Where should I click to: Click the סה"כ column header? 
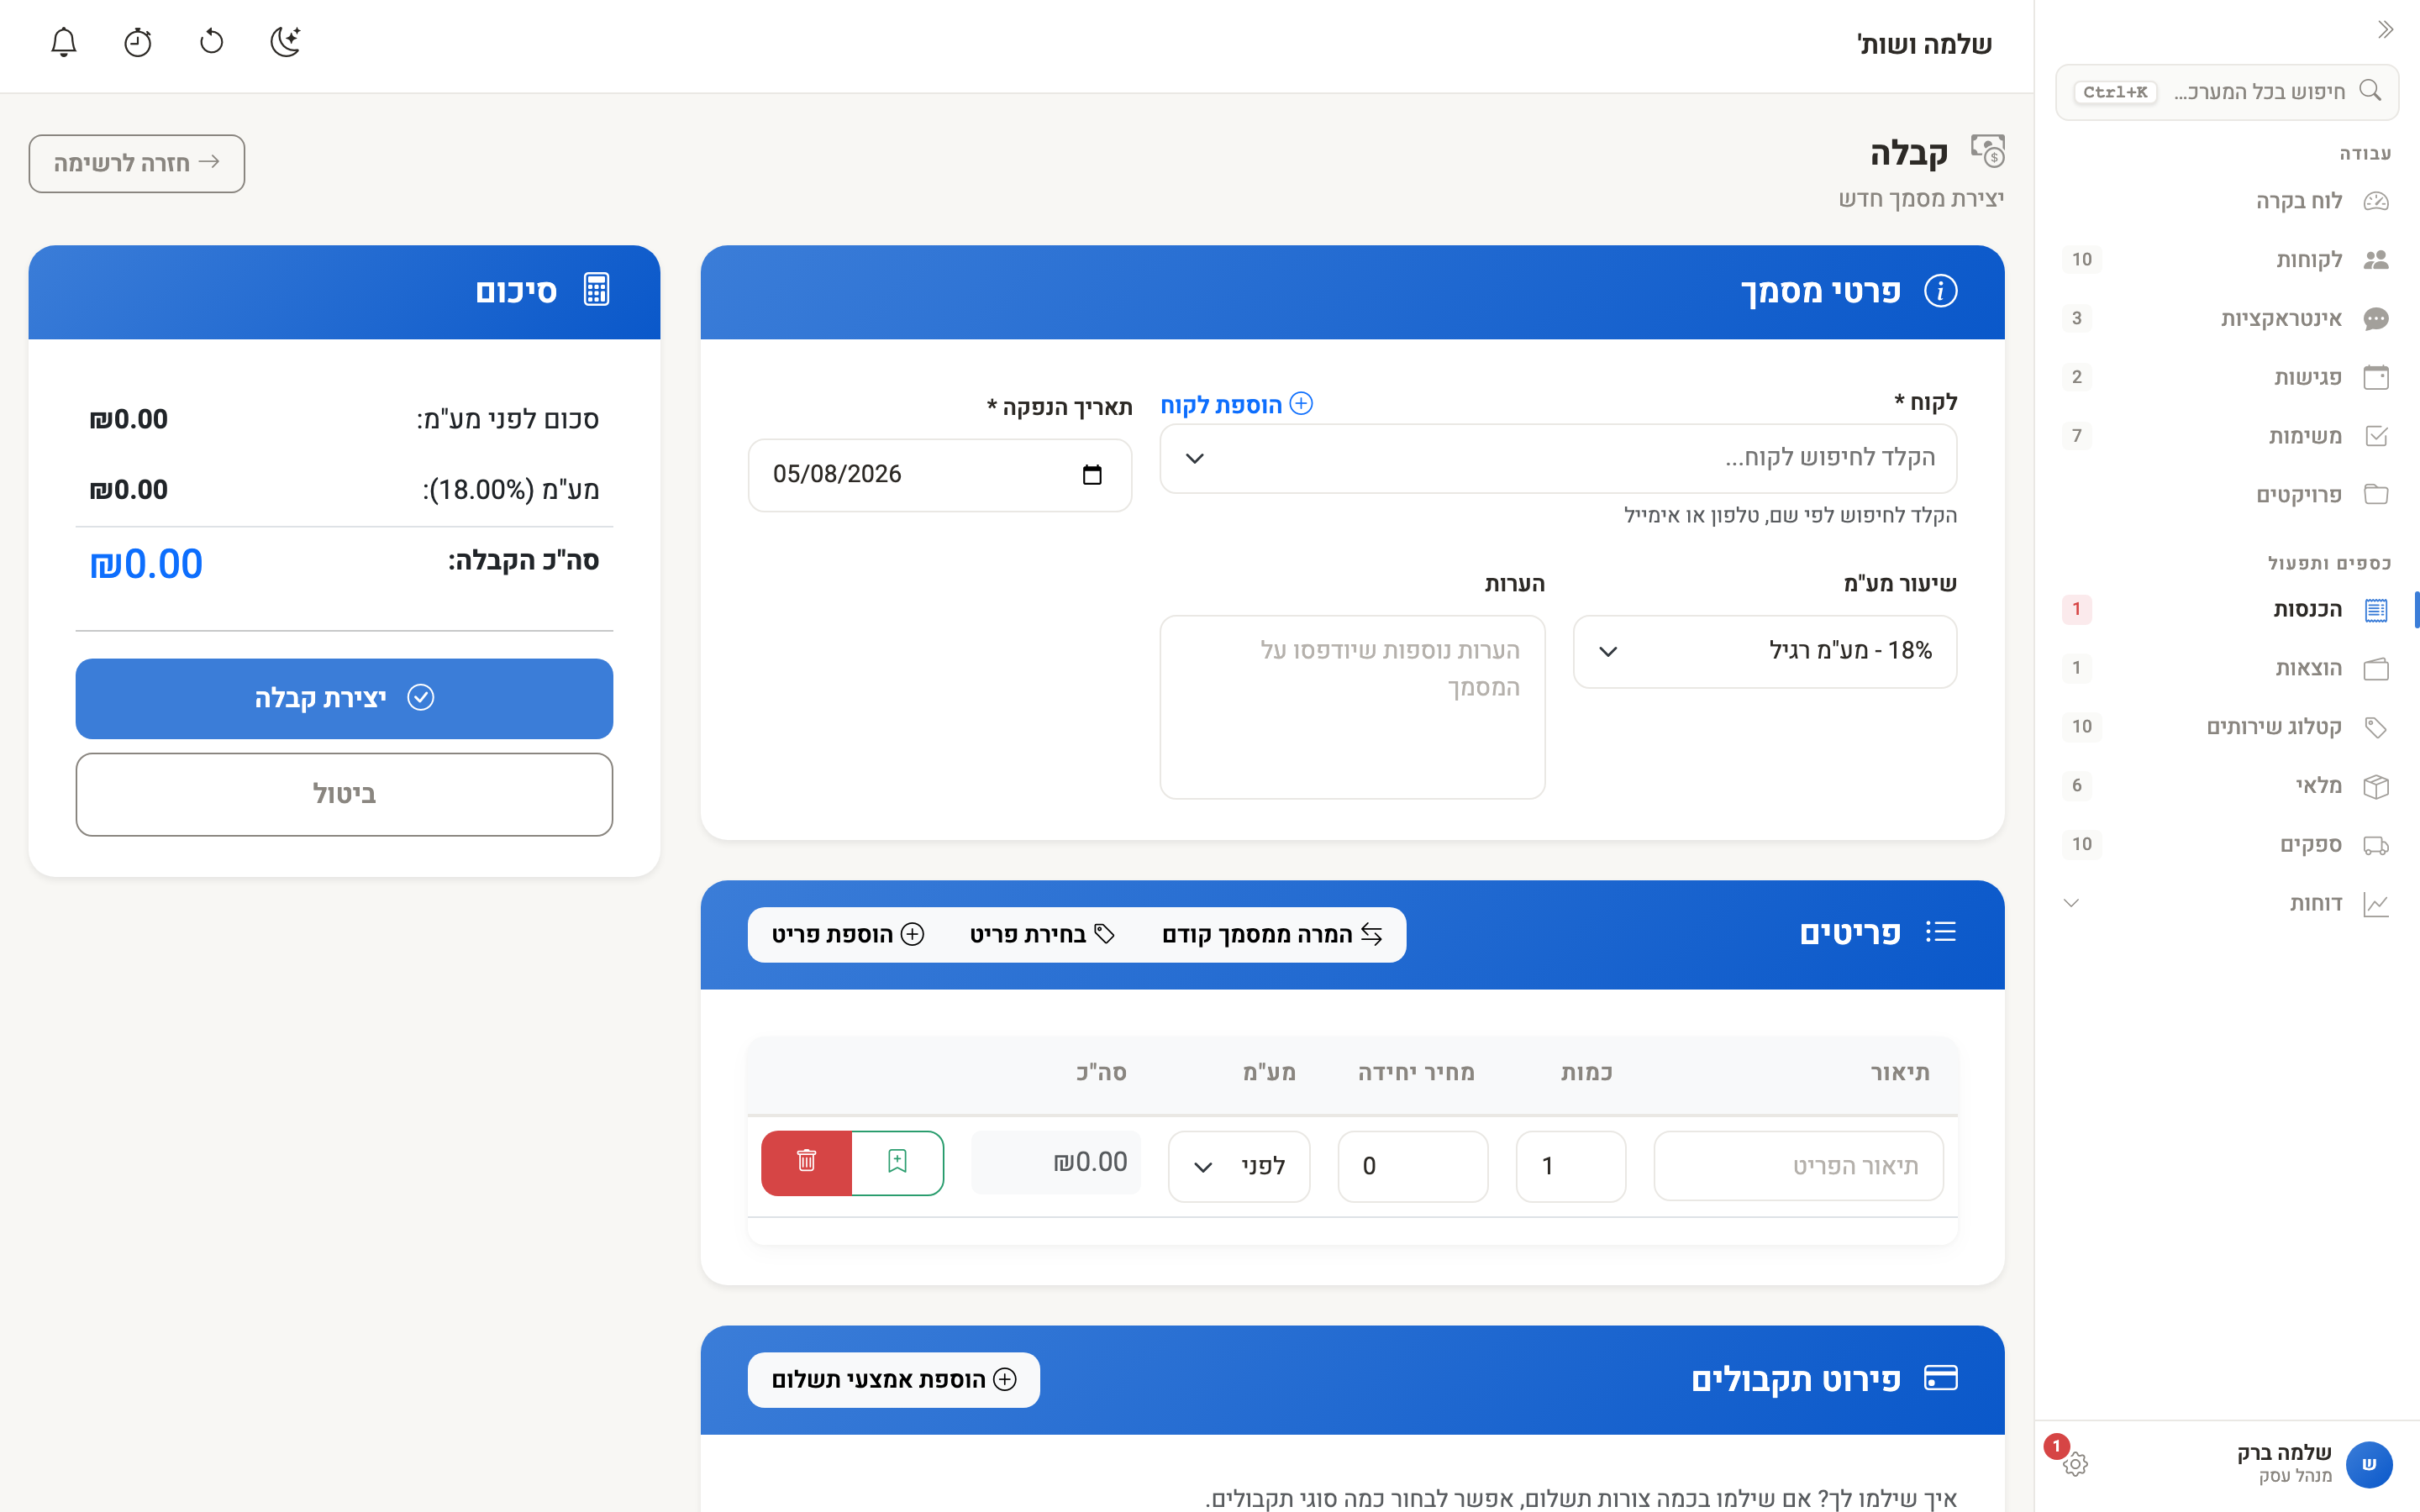[1101, 1073]
